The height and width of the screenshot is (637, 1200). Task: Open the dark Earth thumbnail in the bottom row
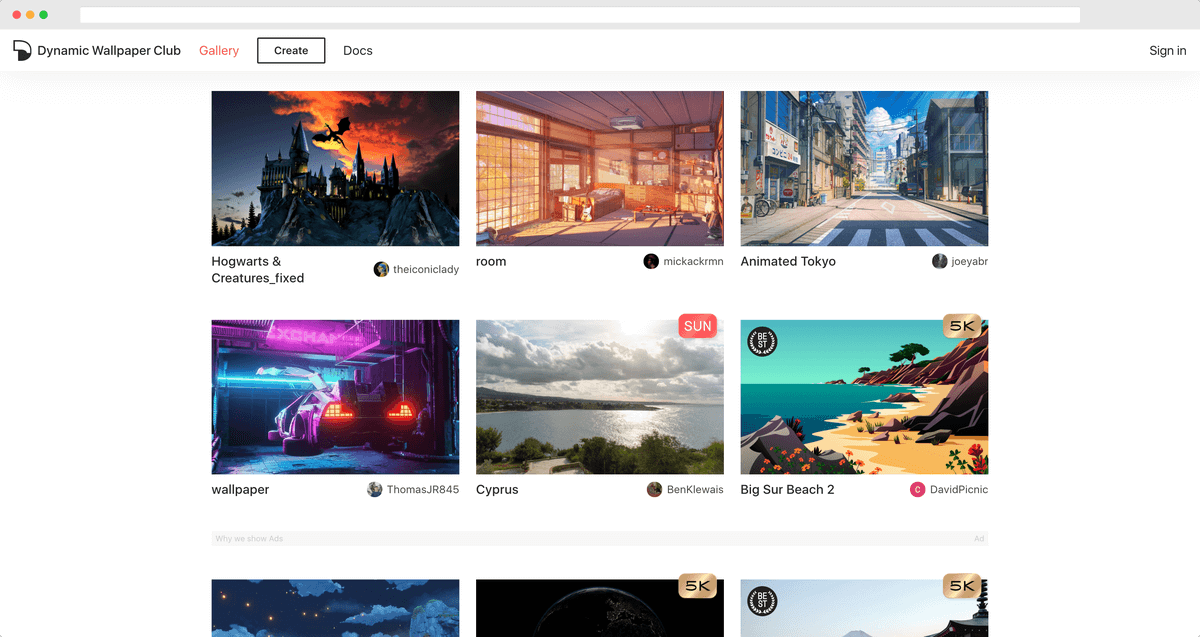coord(600,608)
